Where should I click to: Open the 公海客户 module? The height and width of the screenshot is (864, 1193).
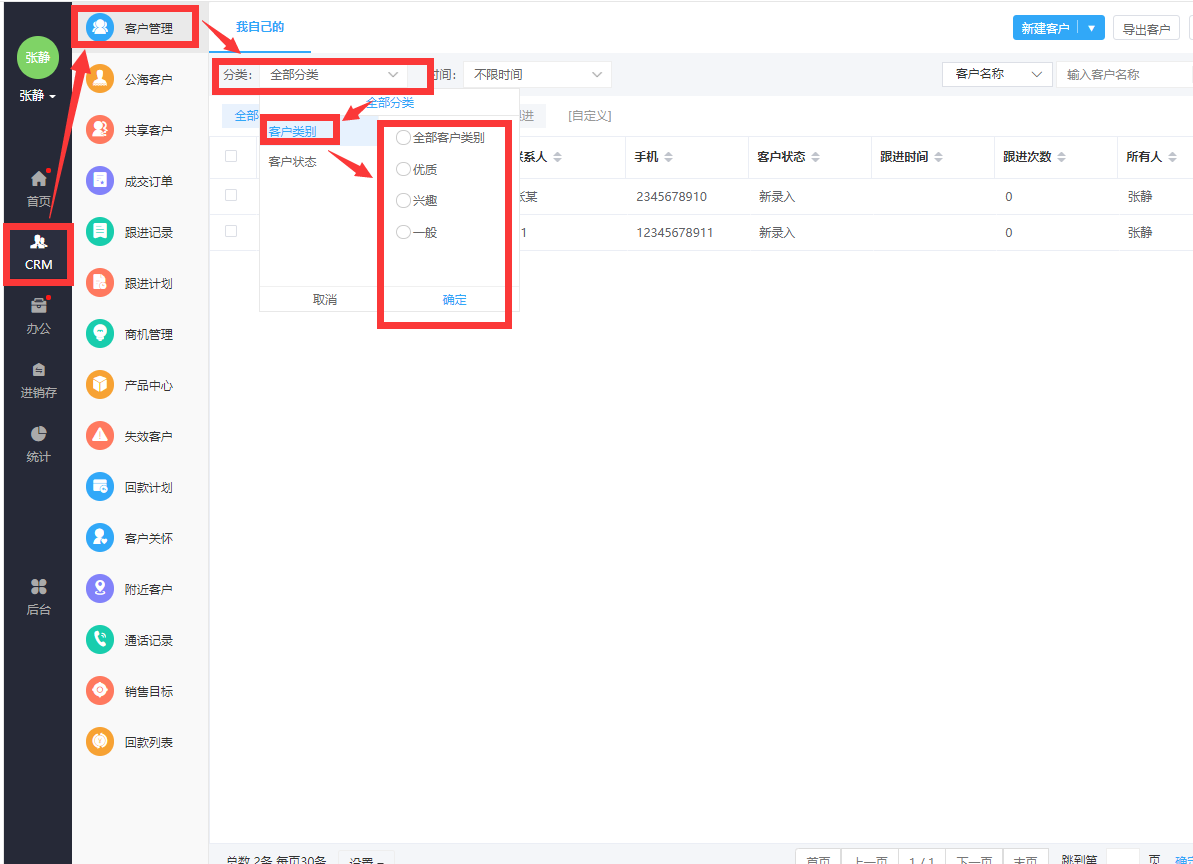pyautogui.click(x=136, y=79)
